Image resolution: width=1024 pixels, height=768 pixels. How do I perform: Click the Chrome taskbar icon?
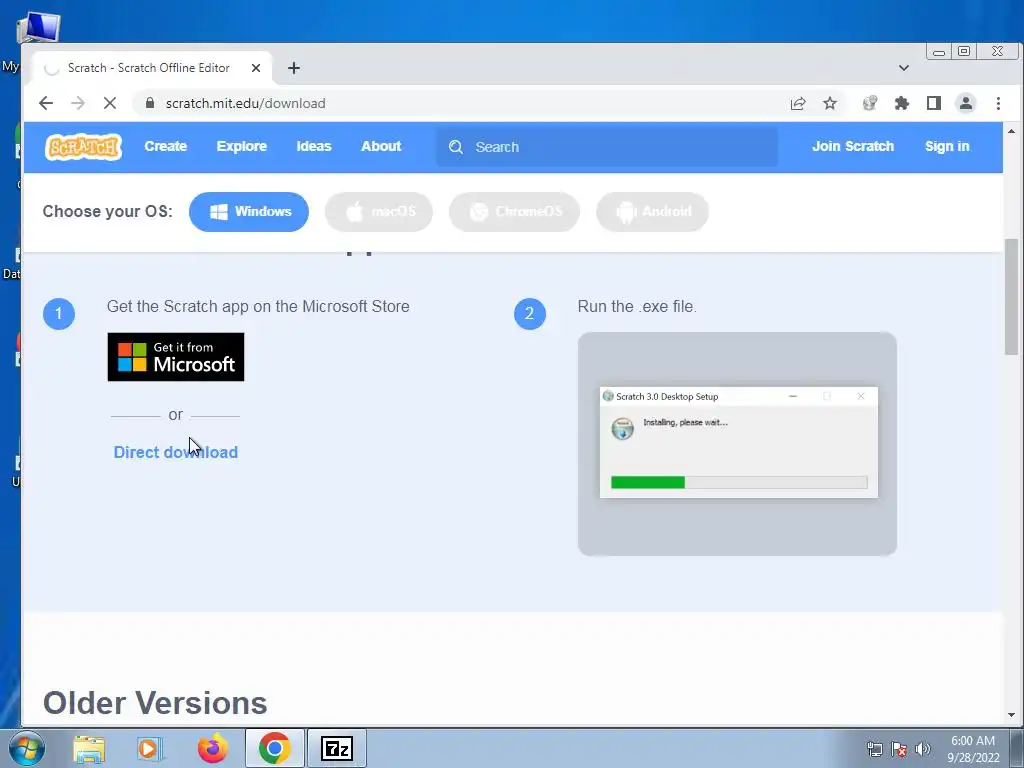click(x=274, y=748)
